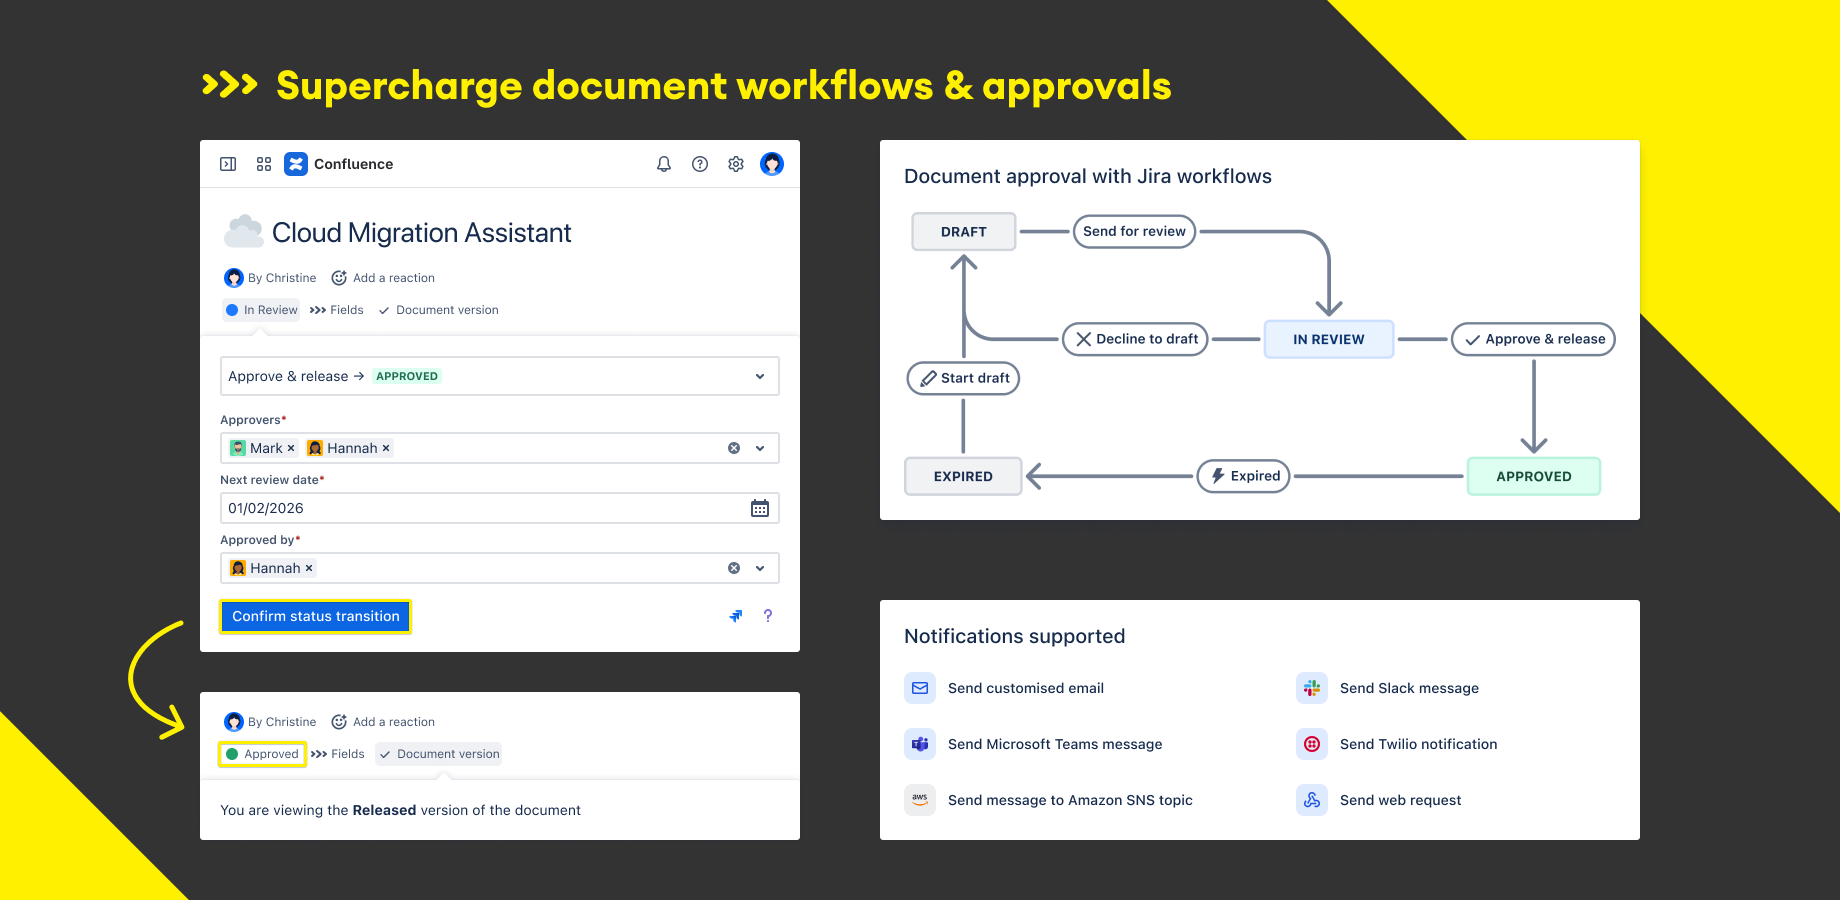
Task: Click Send customised email text
Action: coord(1026,688)
